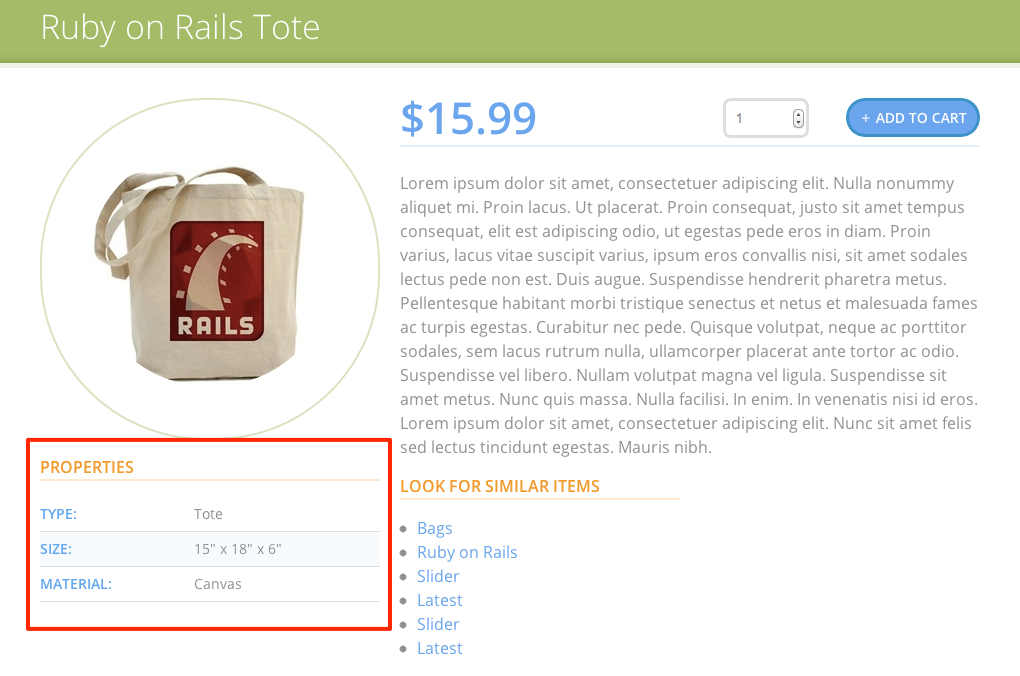Increase quantity with the stepper up arrow
Viewport: 1020px width, 676px height.
tap(798, 115)
